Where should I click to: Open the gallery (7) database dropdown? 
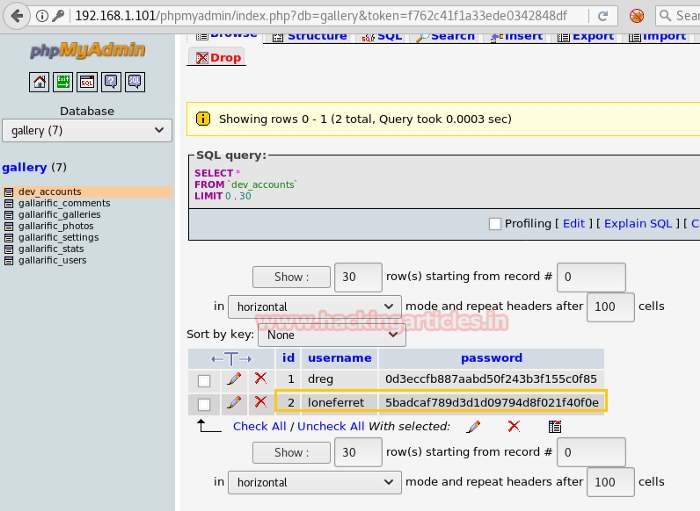(87, 130)
